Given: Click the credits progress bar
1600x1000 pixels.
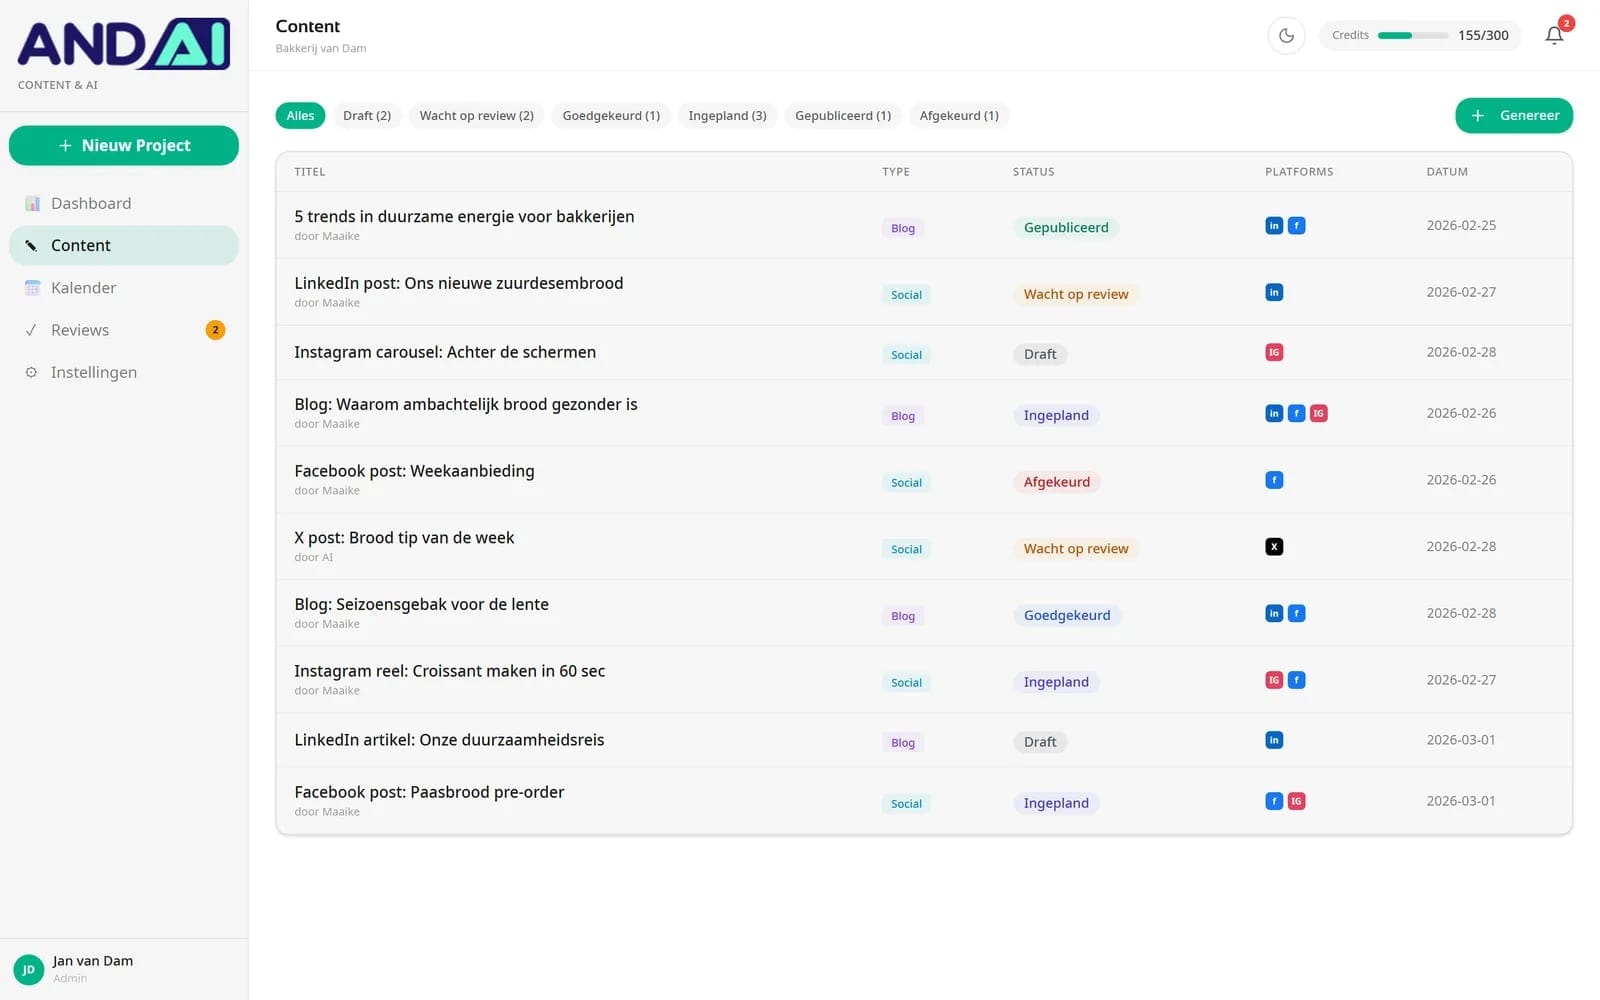Looking at the screenshot, I should point(1412,36).
